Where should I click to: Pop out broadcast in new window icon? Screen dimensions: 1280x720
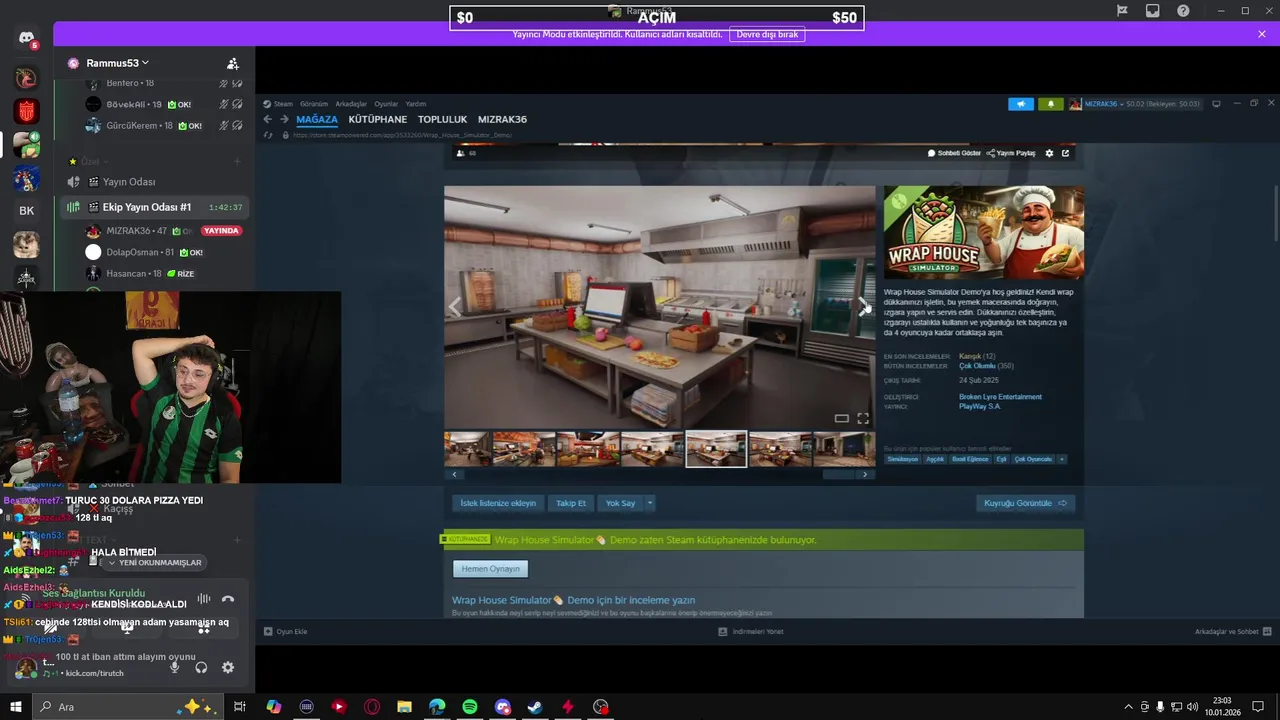1065,153
